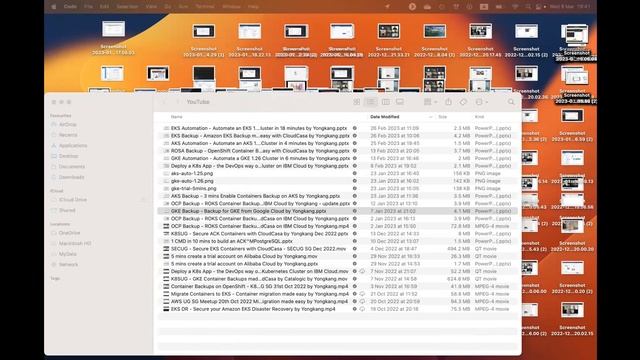Viewport: 640px width, 360px height.
Task: Select Macintosh HD in the Finder sidebar
Action: click(75, 243)
